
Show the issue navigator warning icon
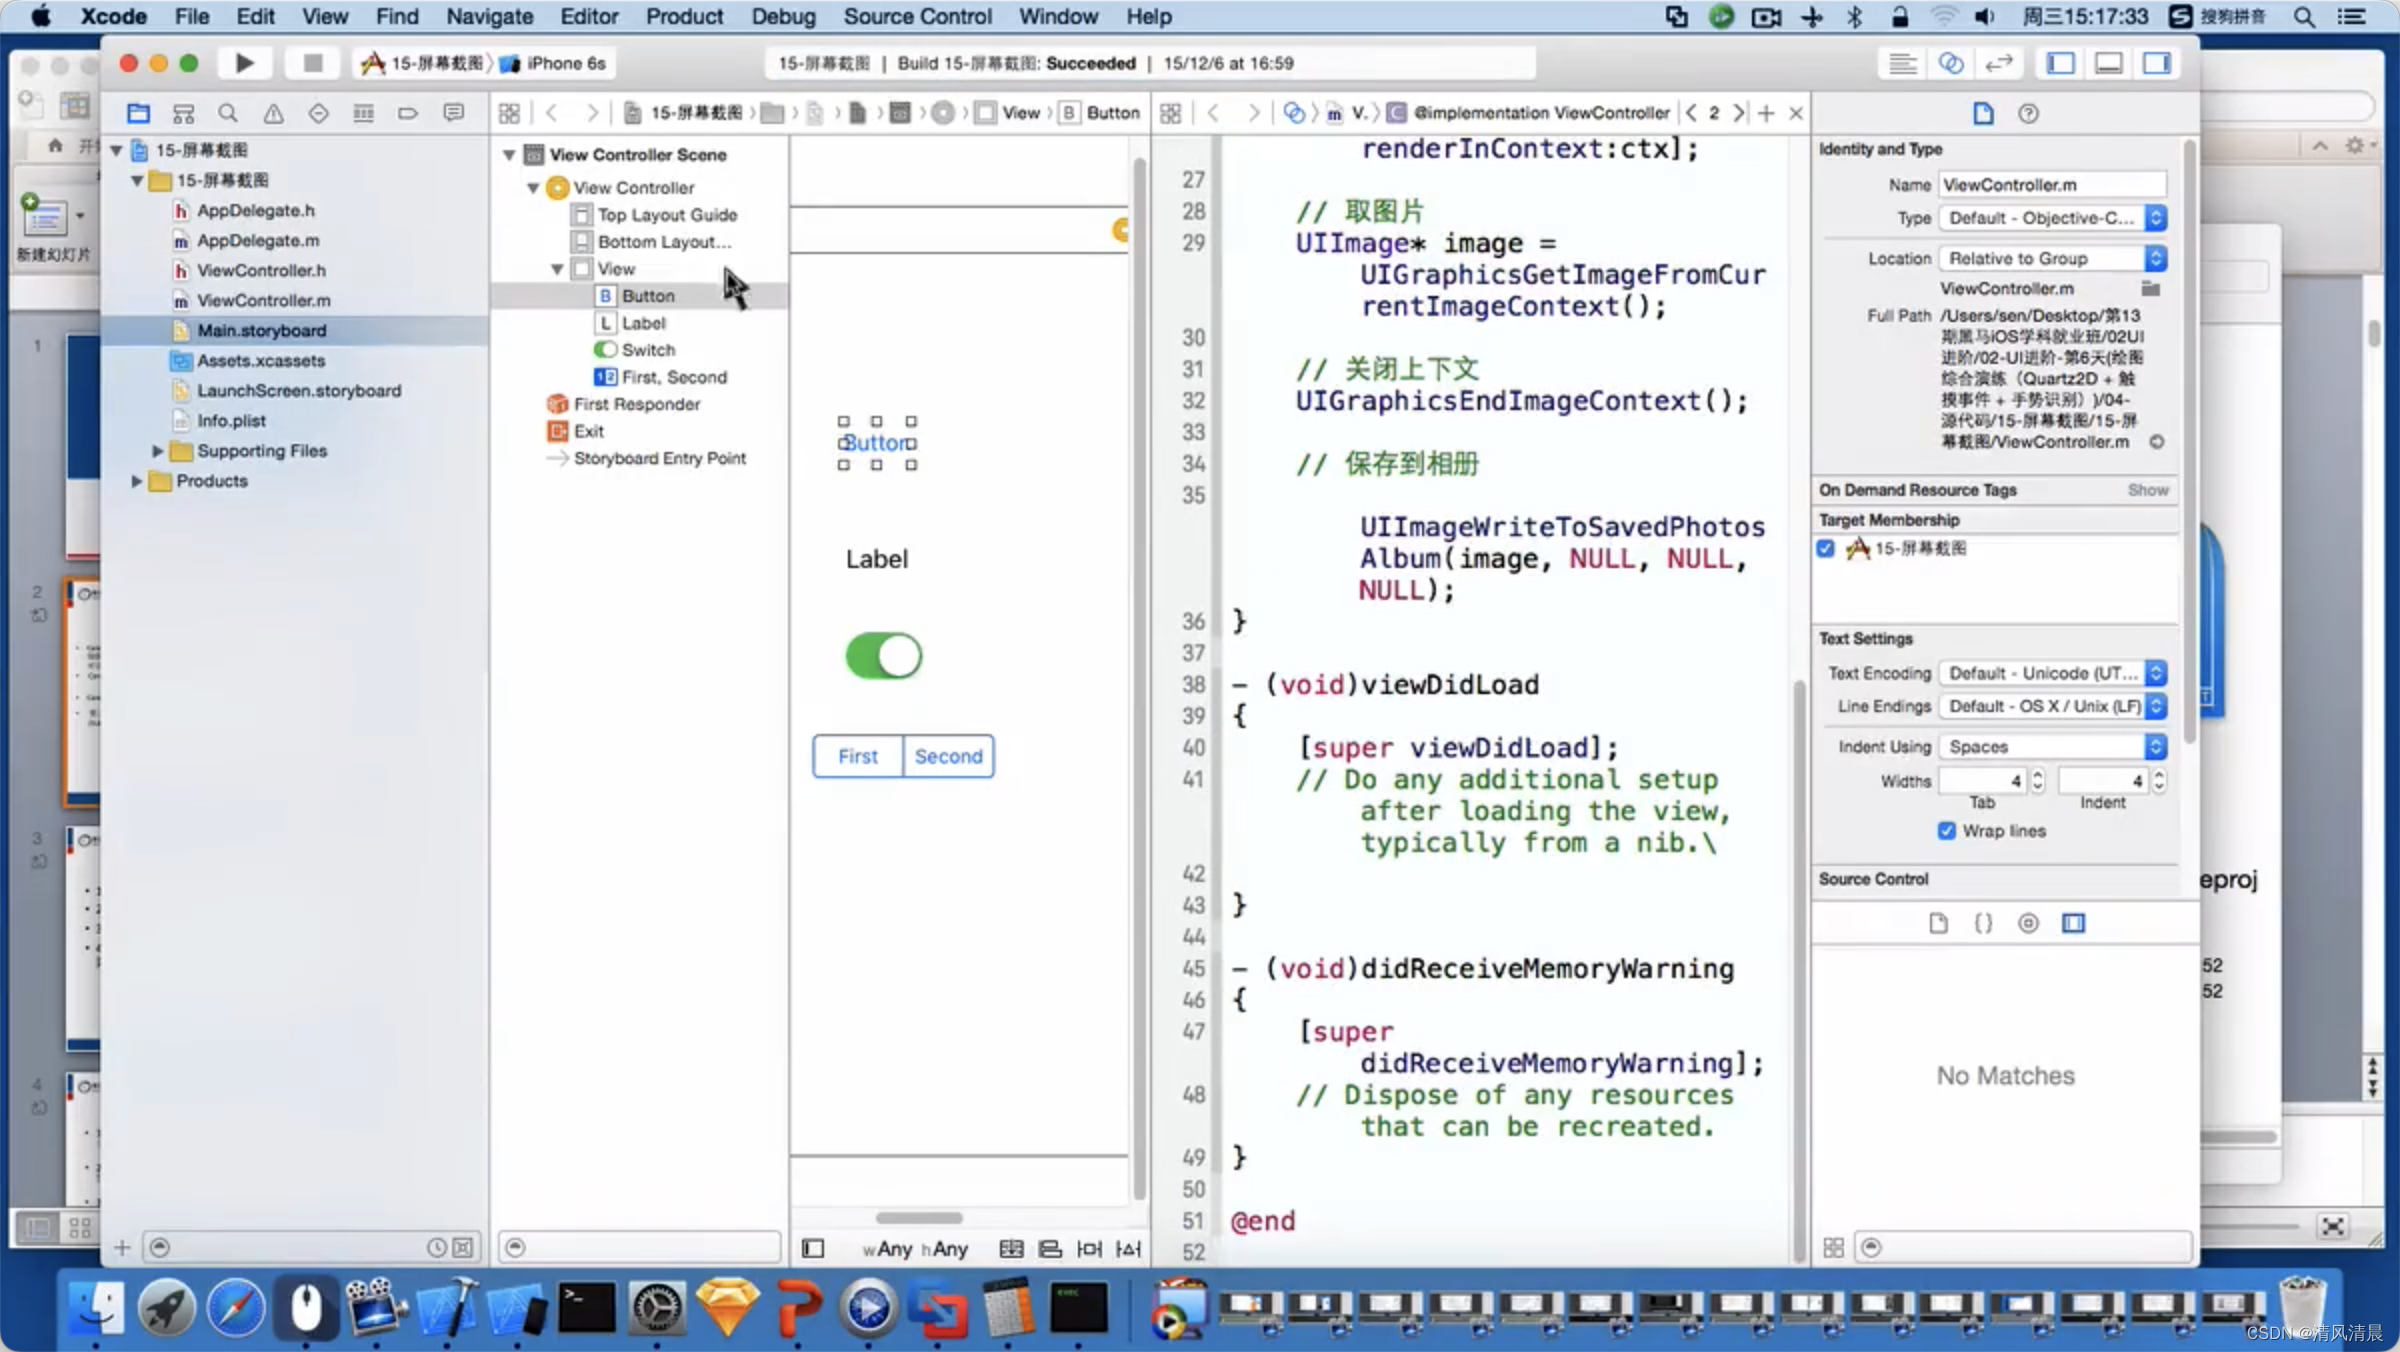pyautogui.click(x=273, y=113)
